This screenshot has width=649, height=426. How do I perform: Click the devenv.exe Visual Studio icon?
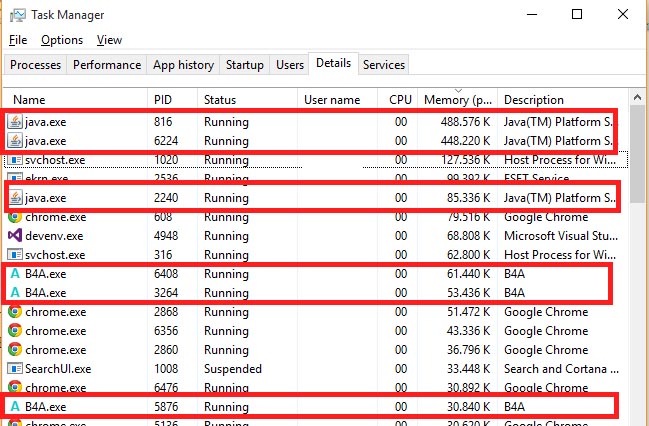tap(15, 236)
